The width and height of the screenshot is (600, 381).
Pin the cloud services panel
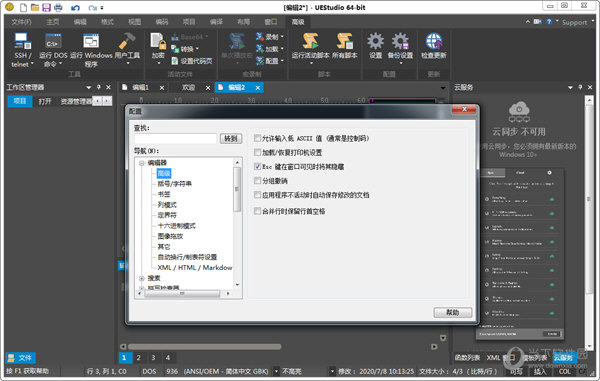pyautogui.click(x=580, y=87)
